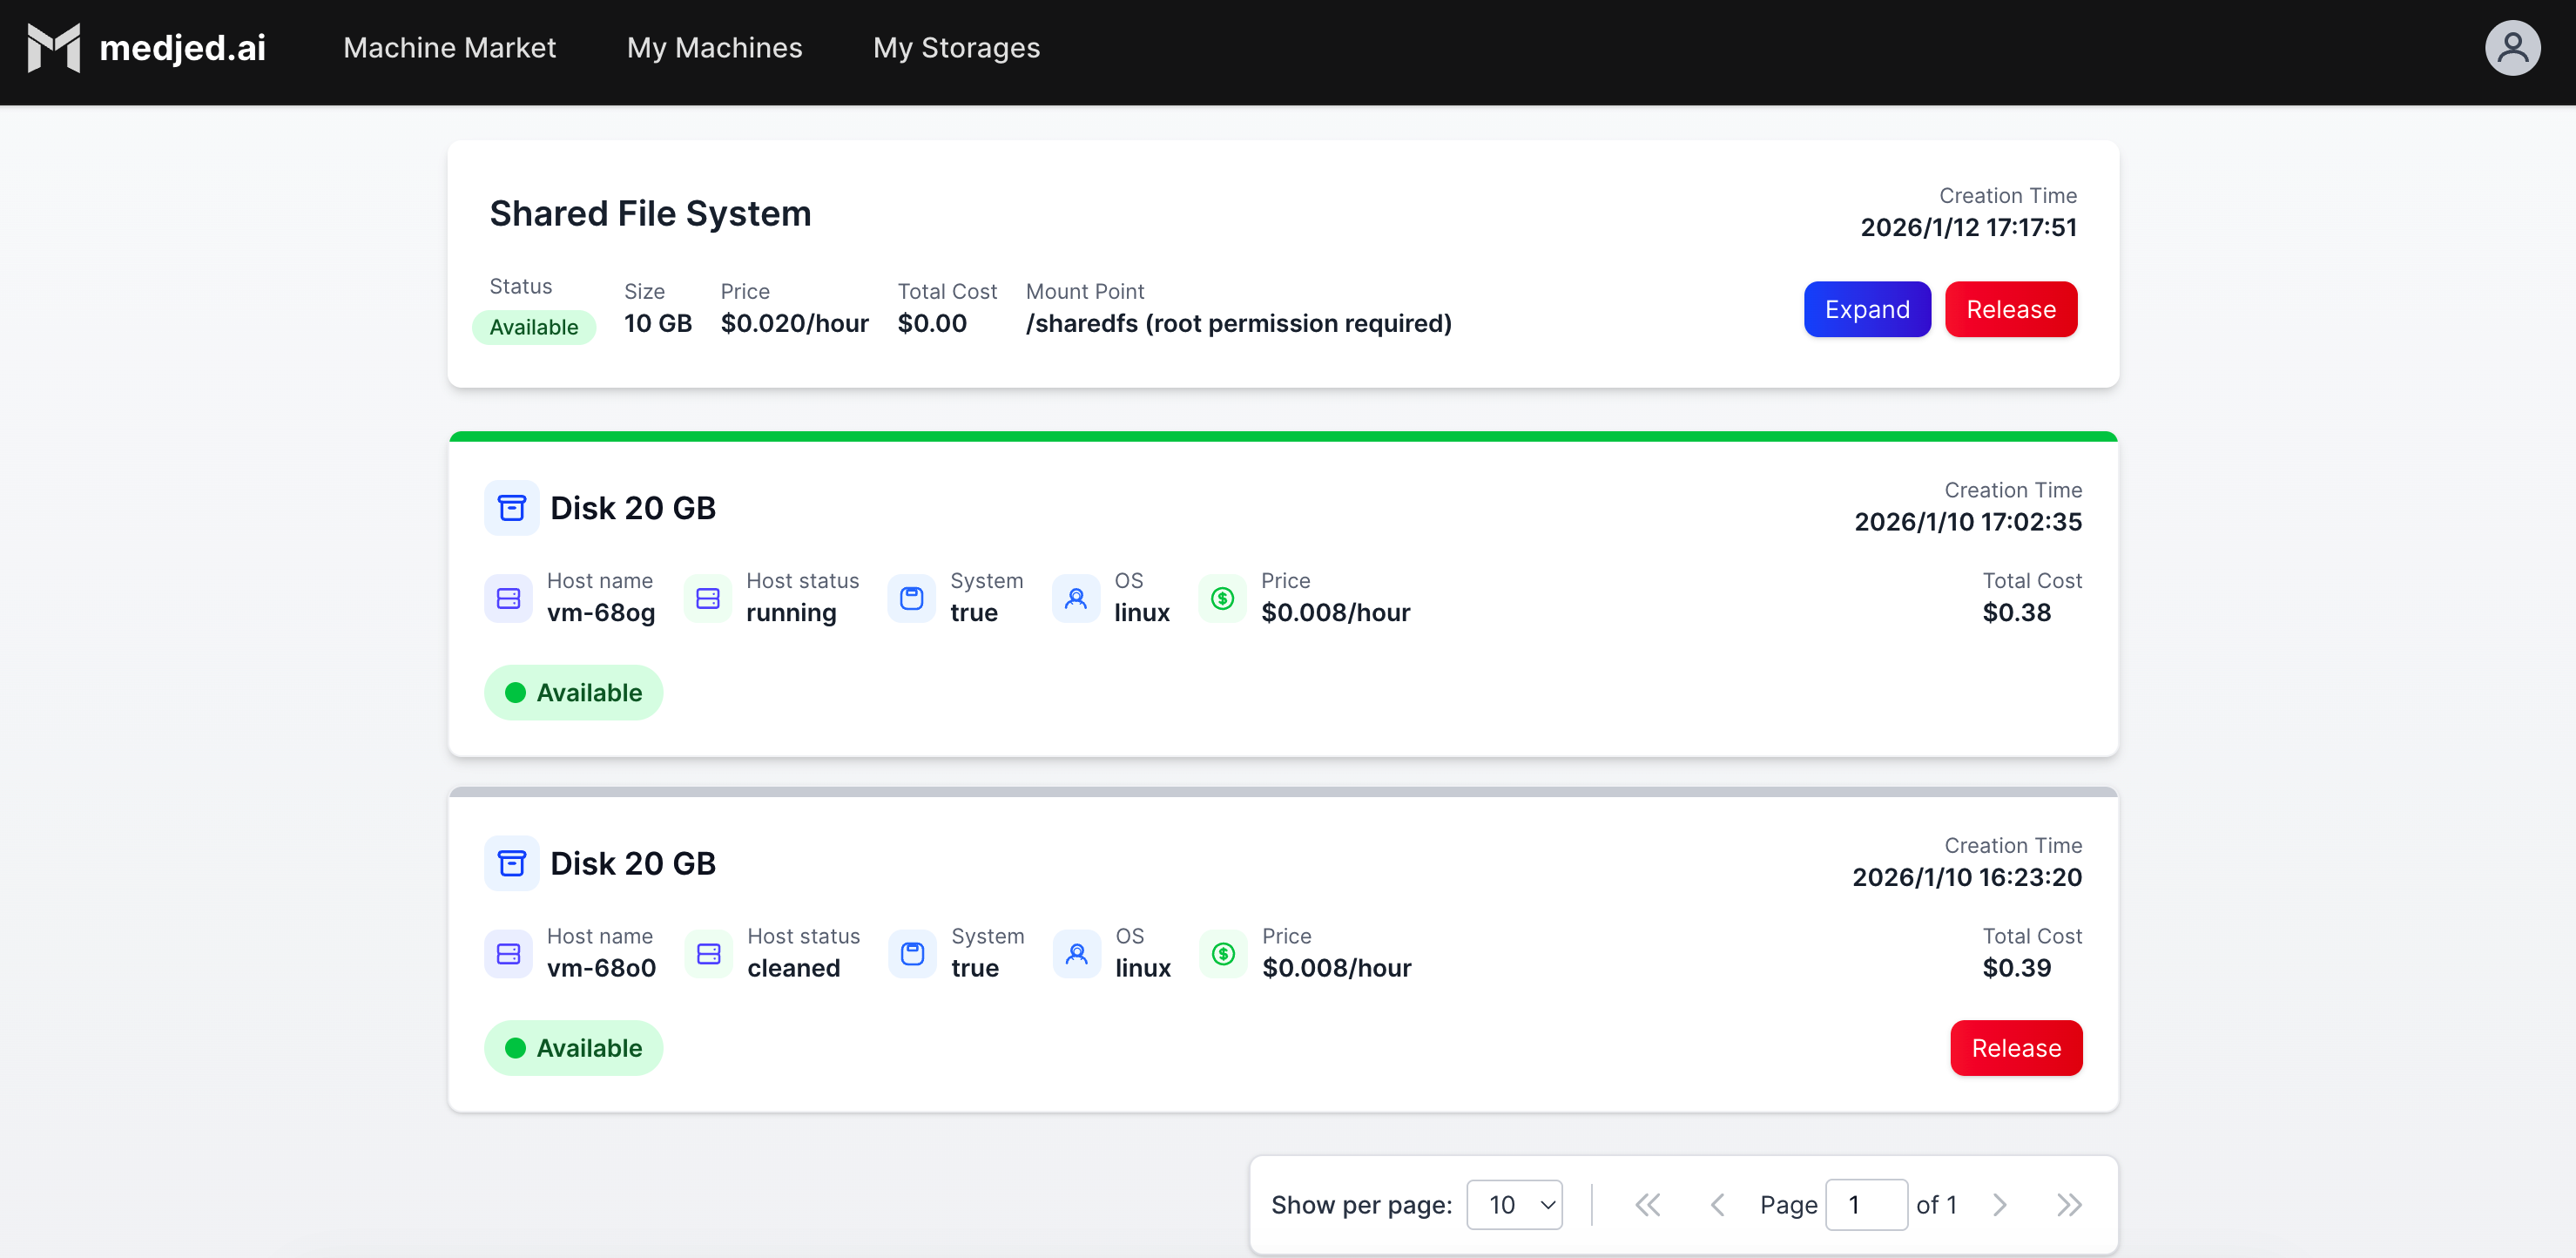Open the Machine Market tab

pos(449,47)
